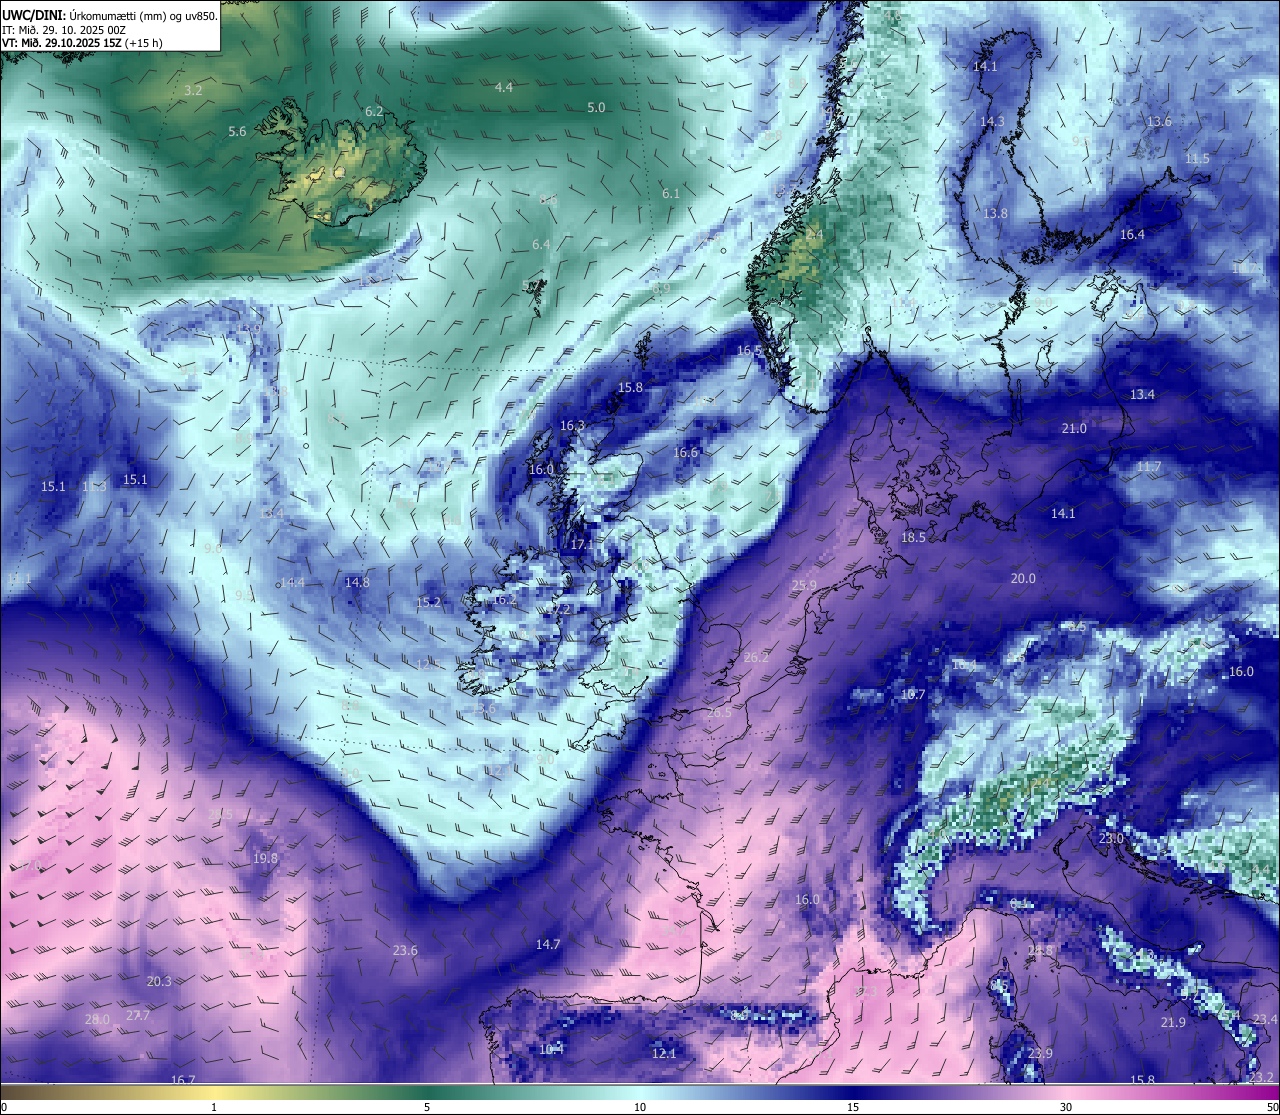Click the 5.6 value west of Iceland
1280x1115 pixels.
237,132
